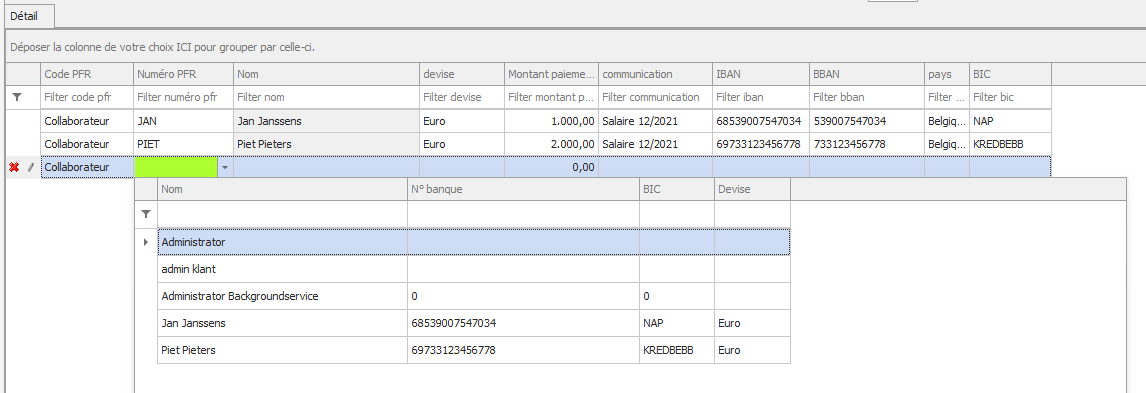The width and height of the screenshot is (1146, 393).
Task: Click the 1.000,00 amount cell
Action: 551,121
